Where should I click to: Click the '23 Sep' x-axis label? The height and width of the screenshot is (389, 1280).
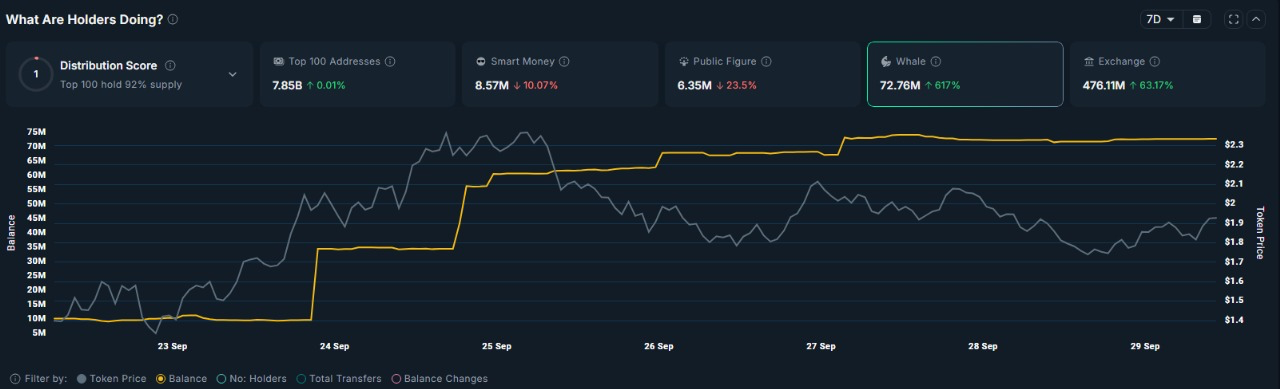(x=172, y=346)
